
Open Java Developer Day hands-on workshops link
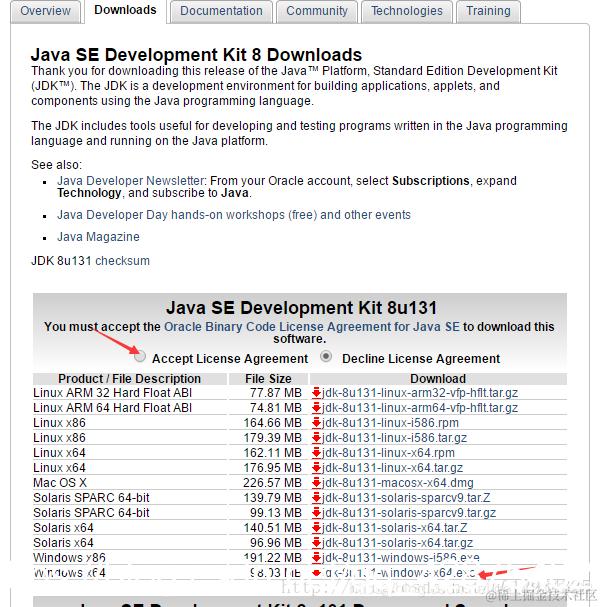[234, 215]
